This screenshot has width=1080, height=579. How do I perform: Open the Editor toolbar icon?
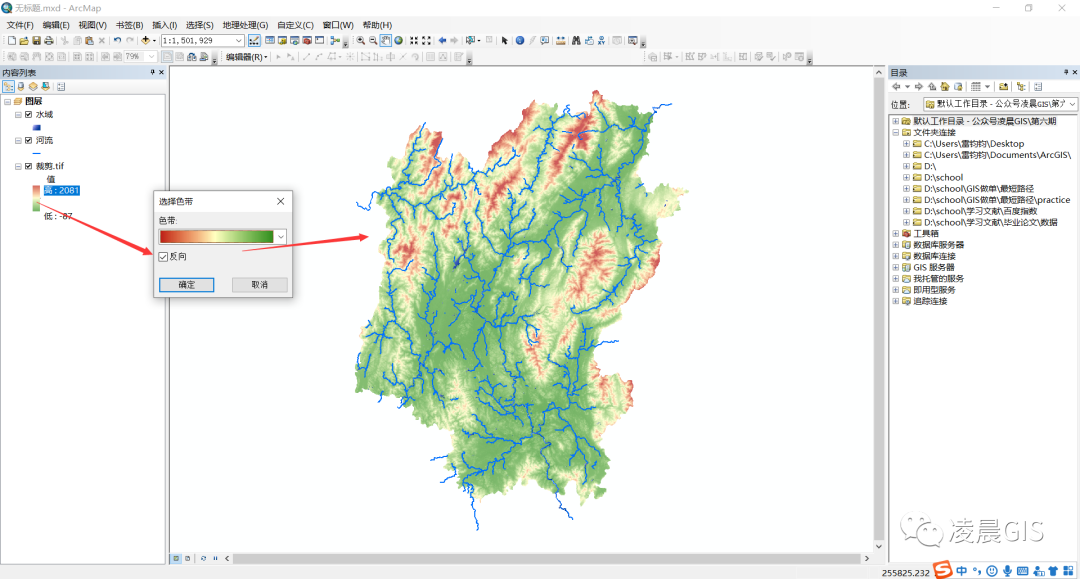click(x=254, y=41)
